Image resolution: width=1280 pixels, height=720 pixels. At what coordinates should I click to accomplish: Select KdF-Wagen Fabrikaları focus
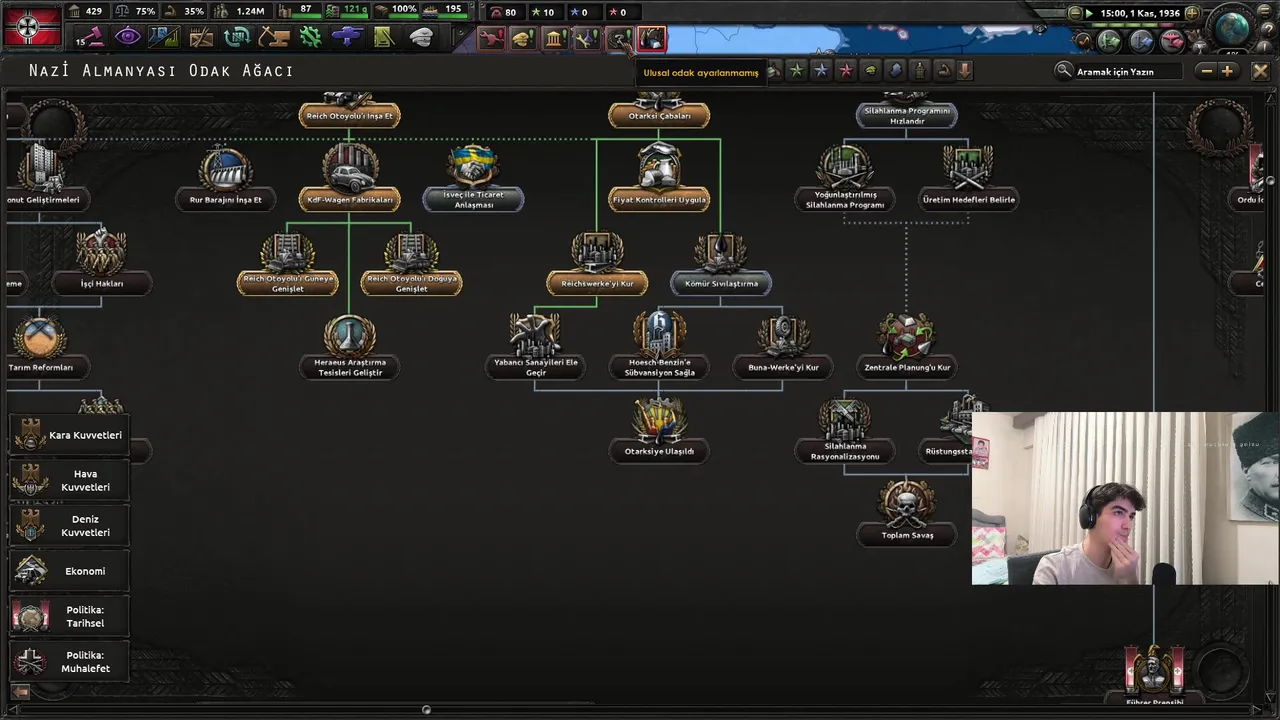click(349, 177)
